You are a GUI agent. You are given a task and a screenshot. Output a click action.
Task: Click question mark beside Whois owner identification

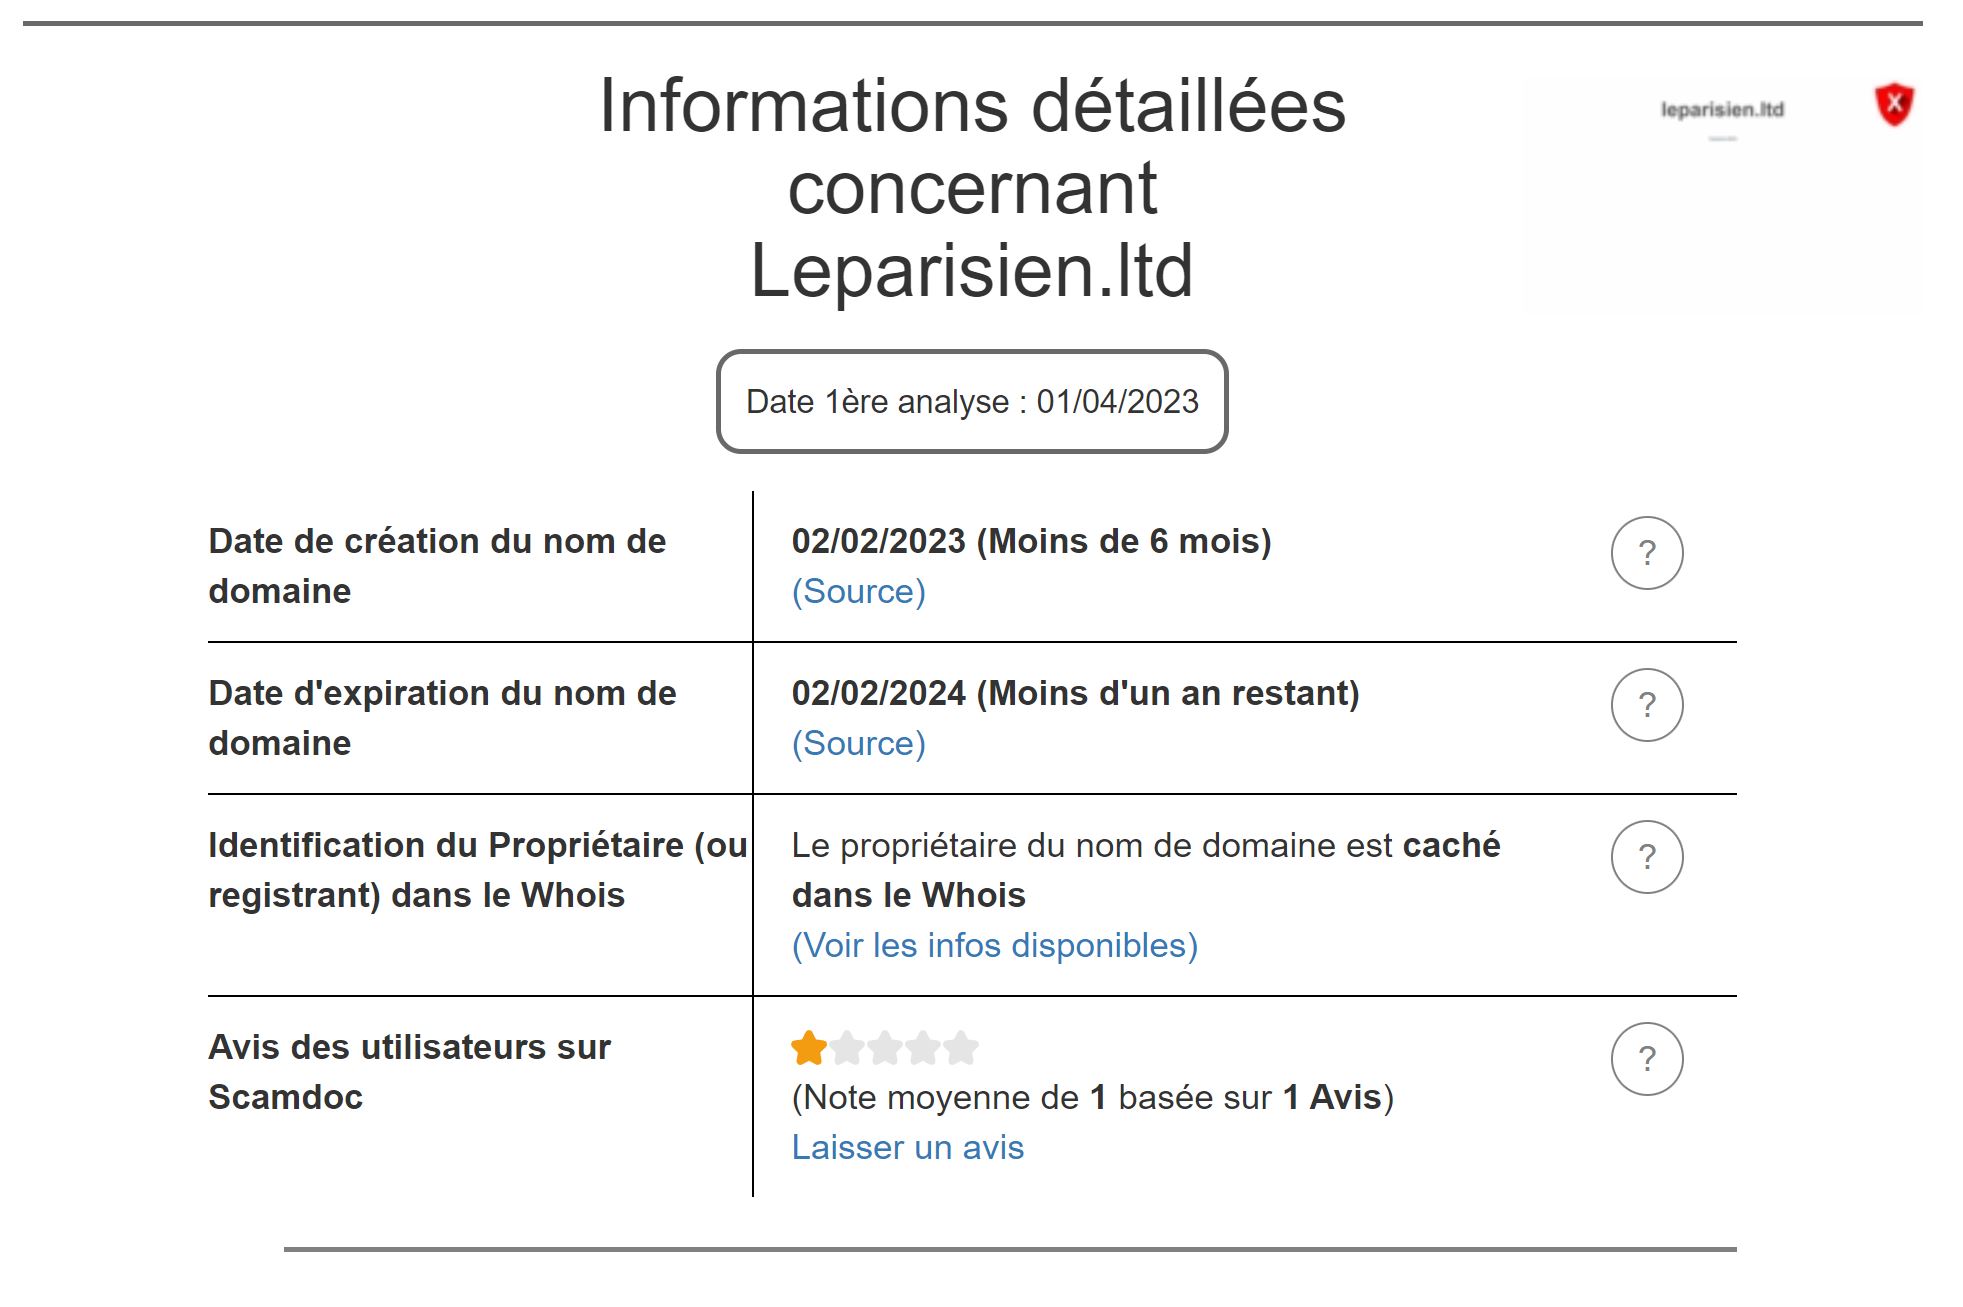(x=1647, y=857)
